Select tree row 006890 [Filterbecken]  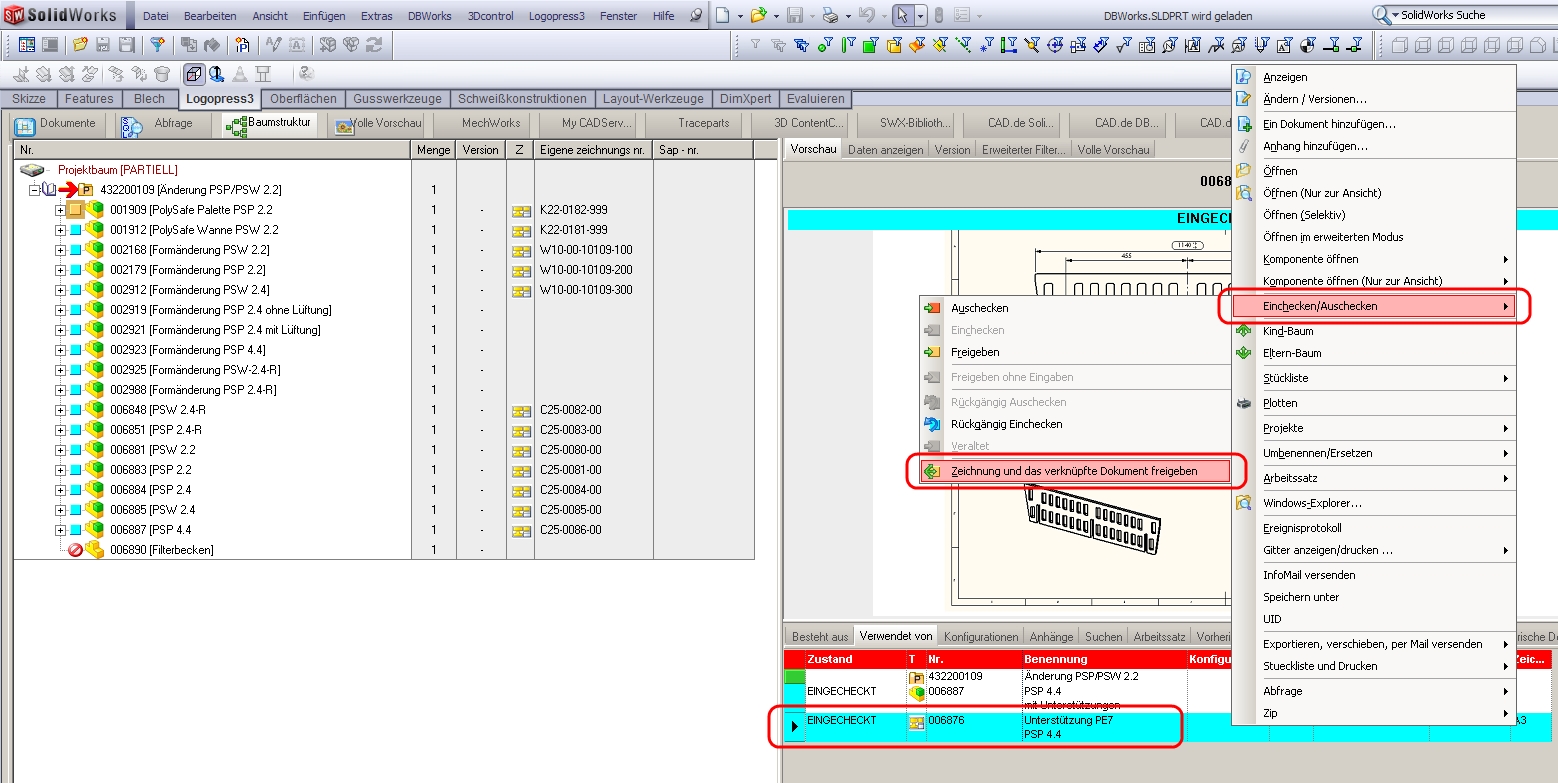click(x=161, y=550)
